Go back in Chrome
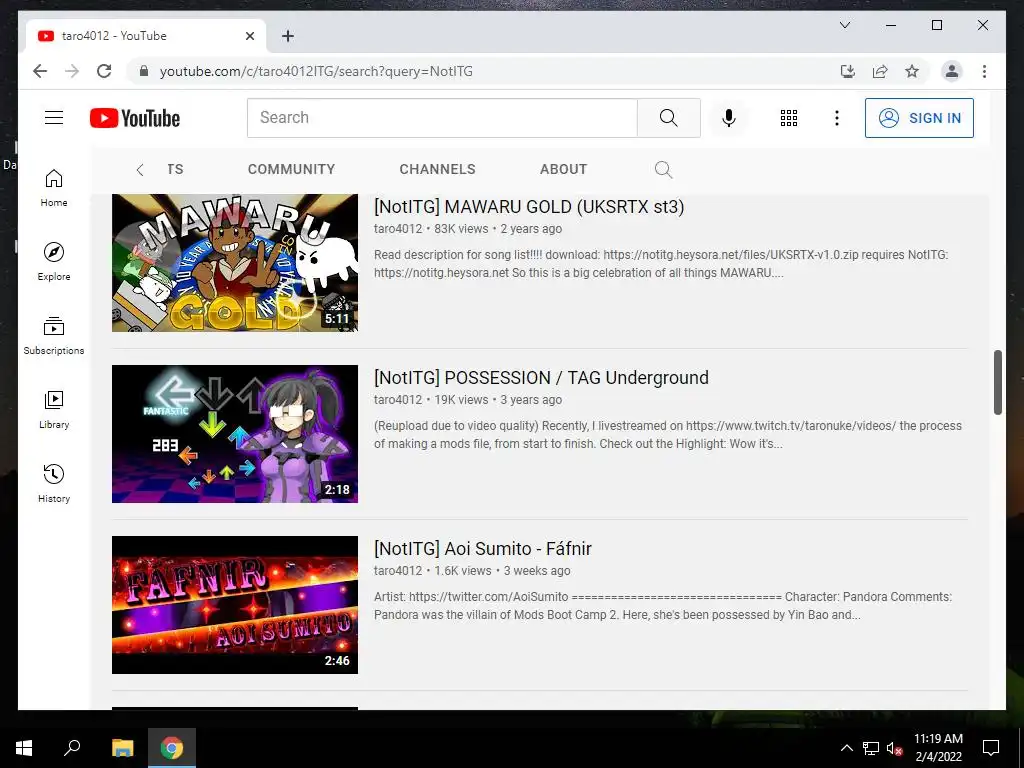The image size is (1024, 768). 40,71
